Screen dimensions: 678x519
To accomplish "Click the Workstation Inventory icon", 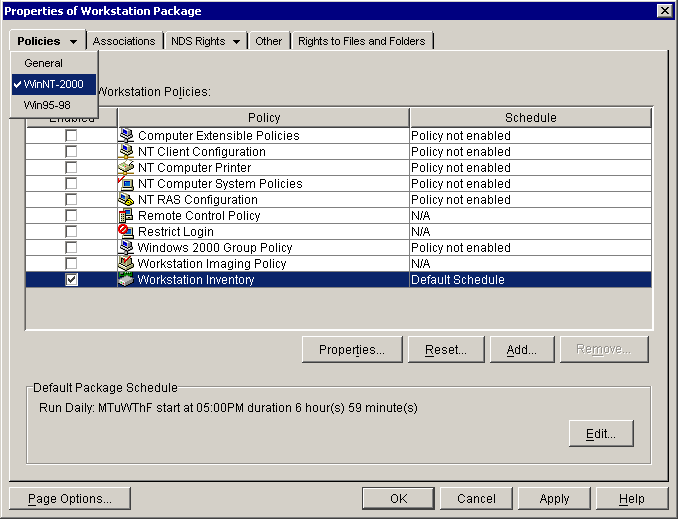I will pyautogui.click(x=126, y=279).
